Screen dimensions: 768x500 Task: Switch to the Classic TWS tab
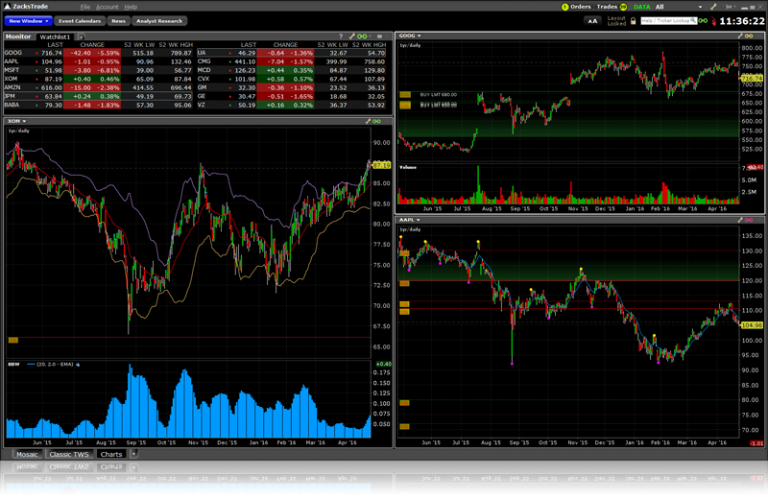pyautogui.click(x=69, y=454)
